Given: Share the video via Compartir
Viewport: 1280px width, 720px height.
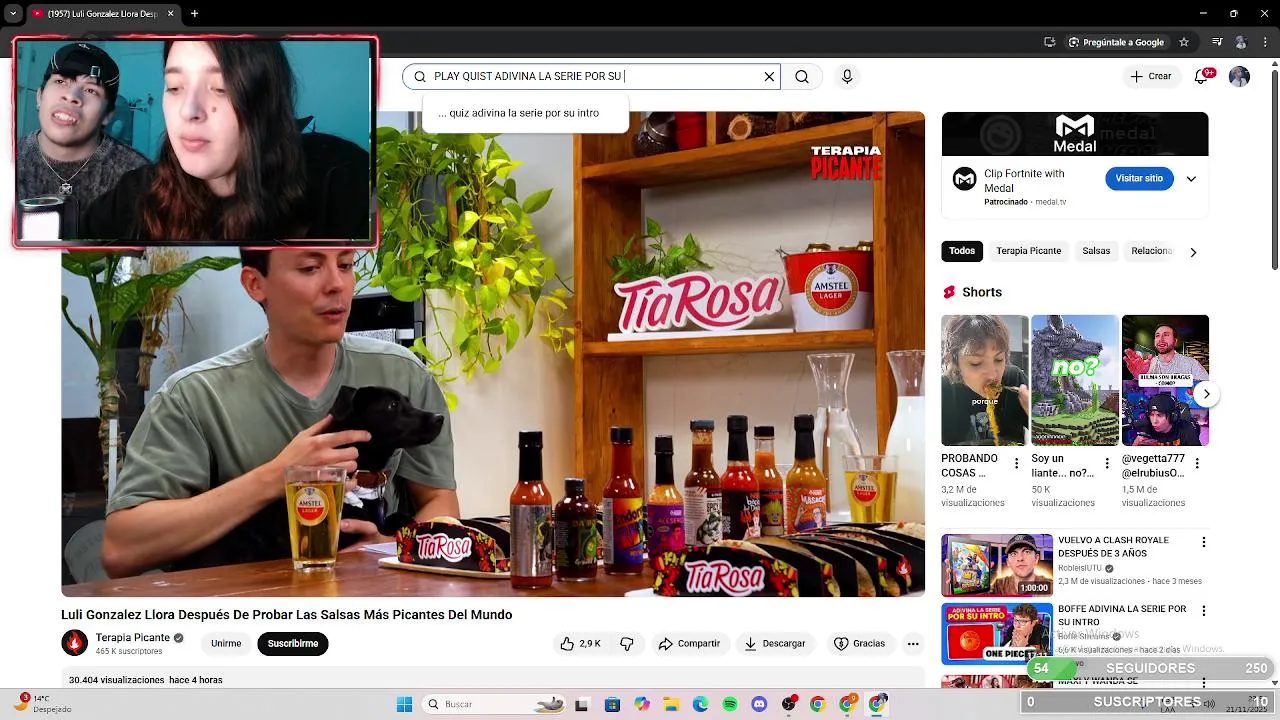Looking at the screenshot, I should 689,644.
